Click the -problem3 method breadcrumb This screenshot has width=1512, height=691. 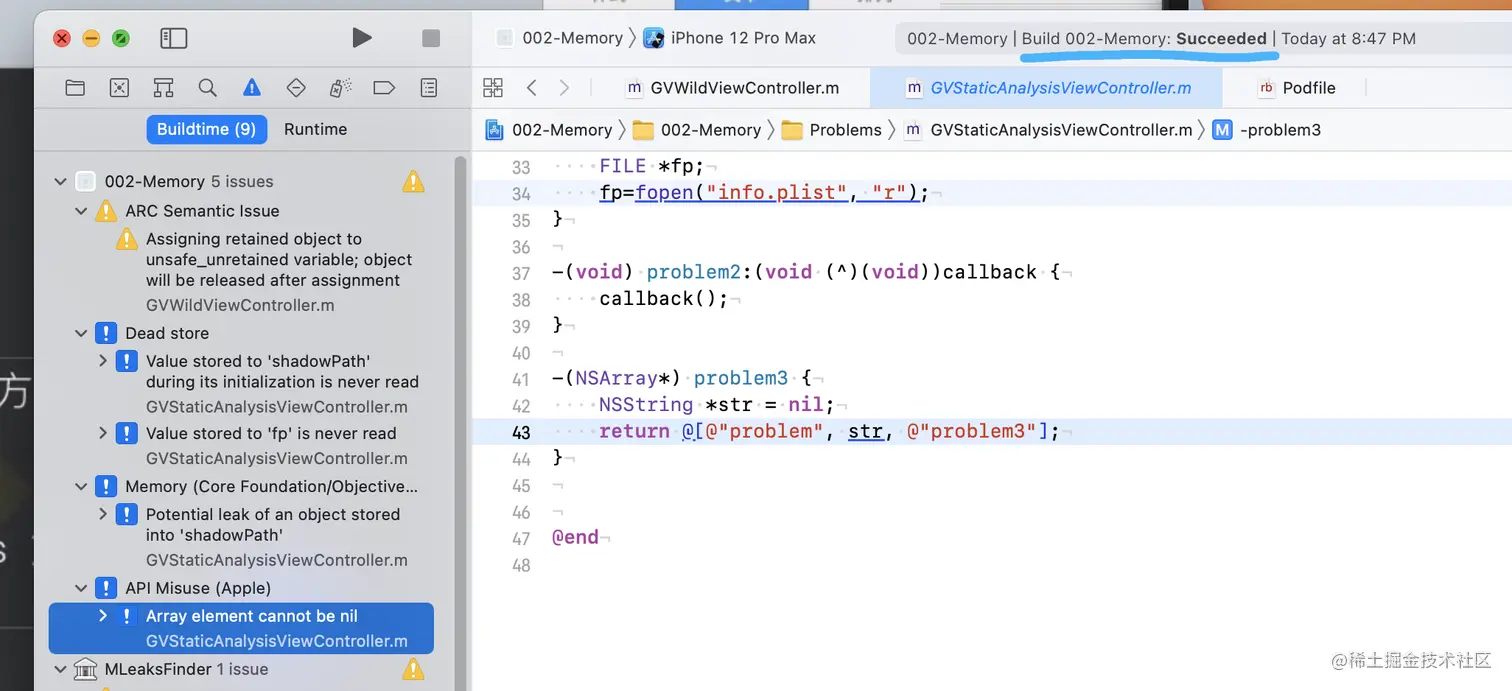pyautogui.click(x=1266, y=130)
